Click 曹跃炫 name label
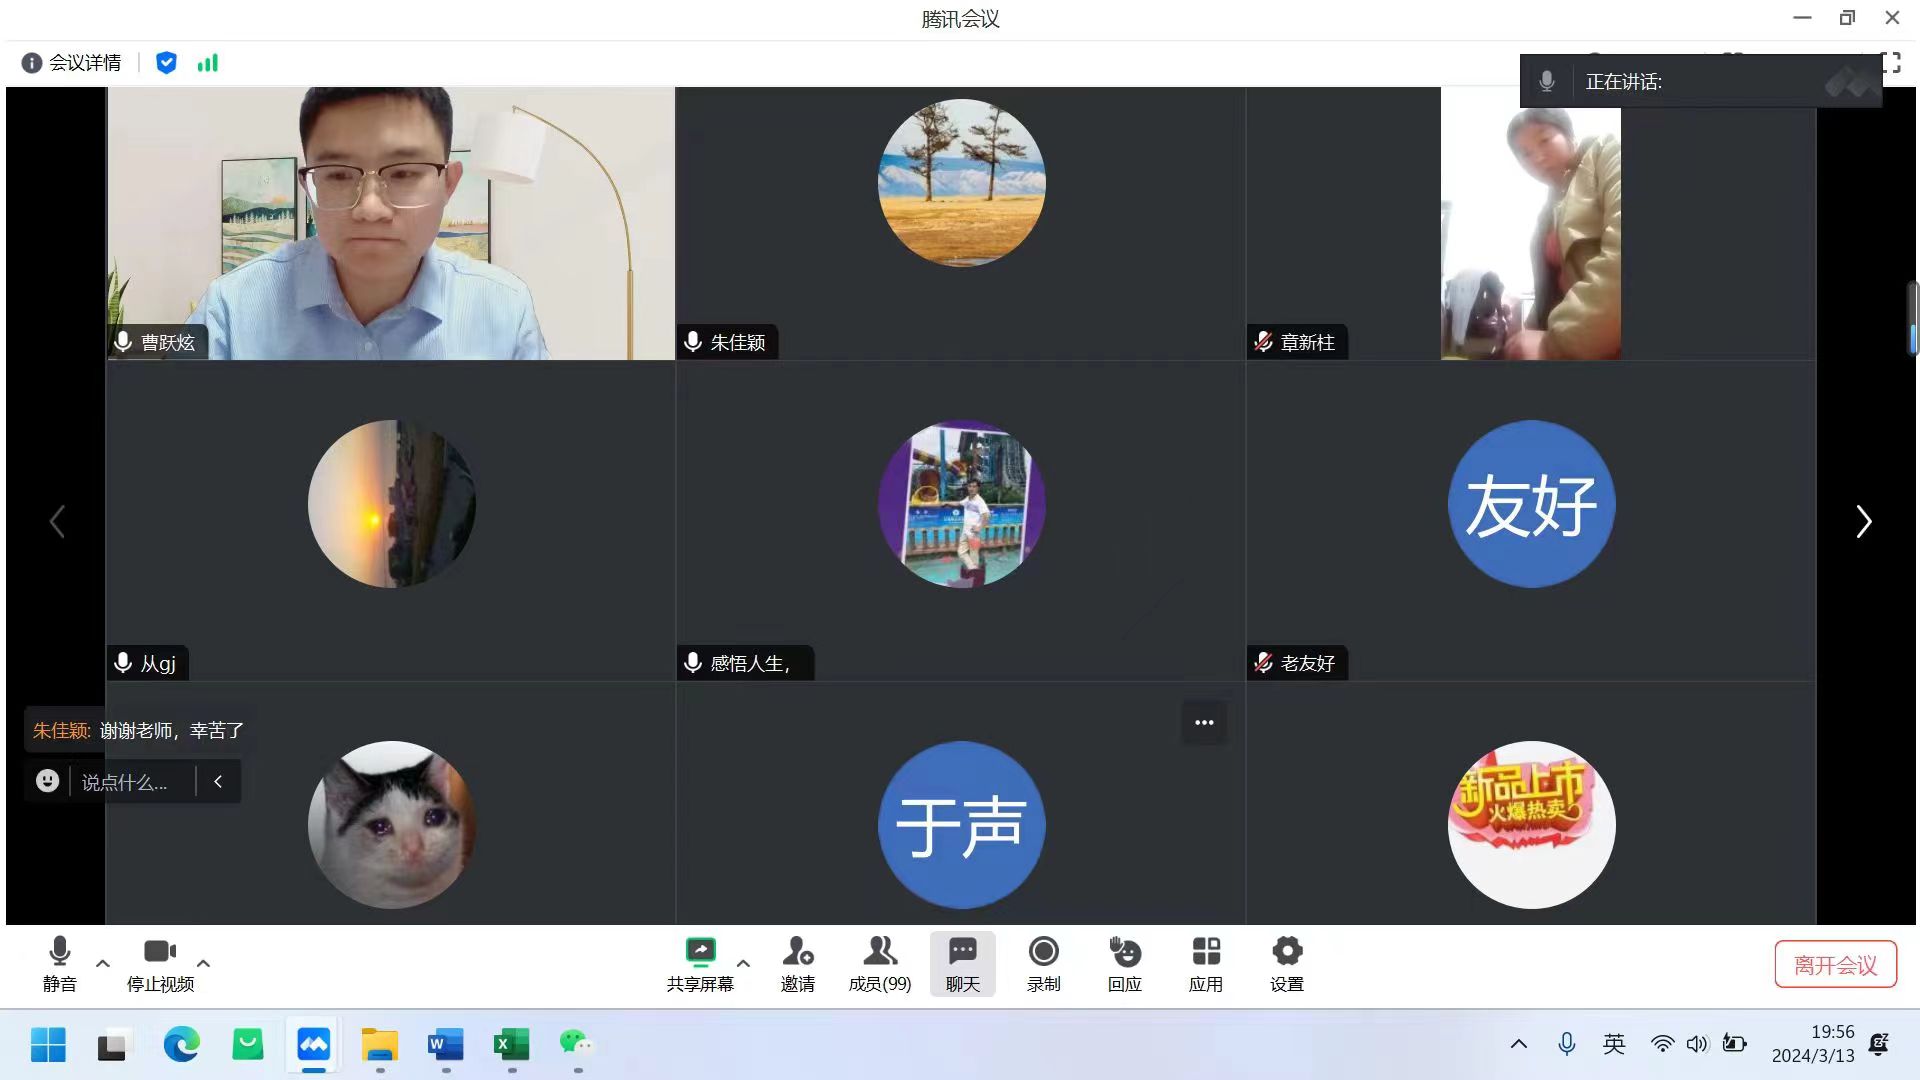The image size is (1920, 1080). [x=168, y=343]
